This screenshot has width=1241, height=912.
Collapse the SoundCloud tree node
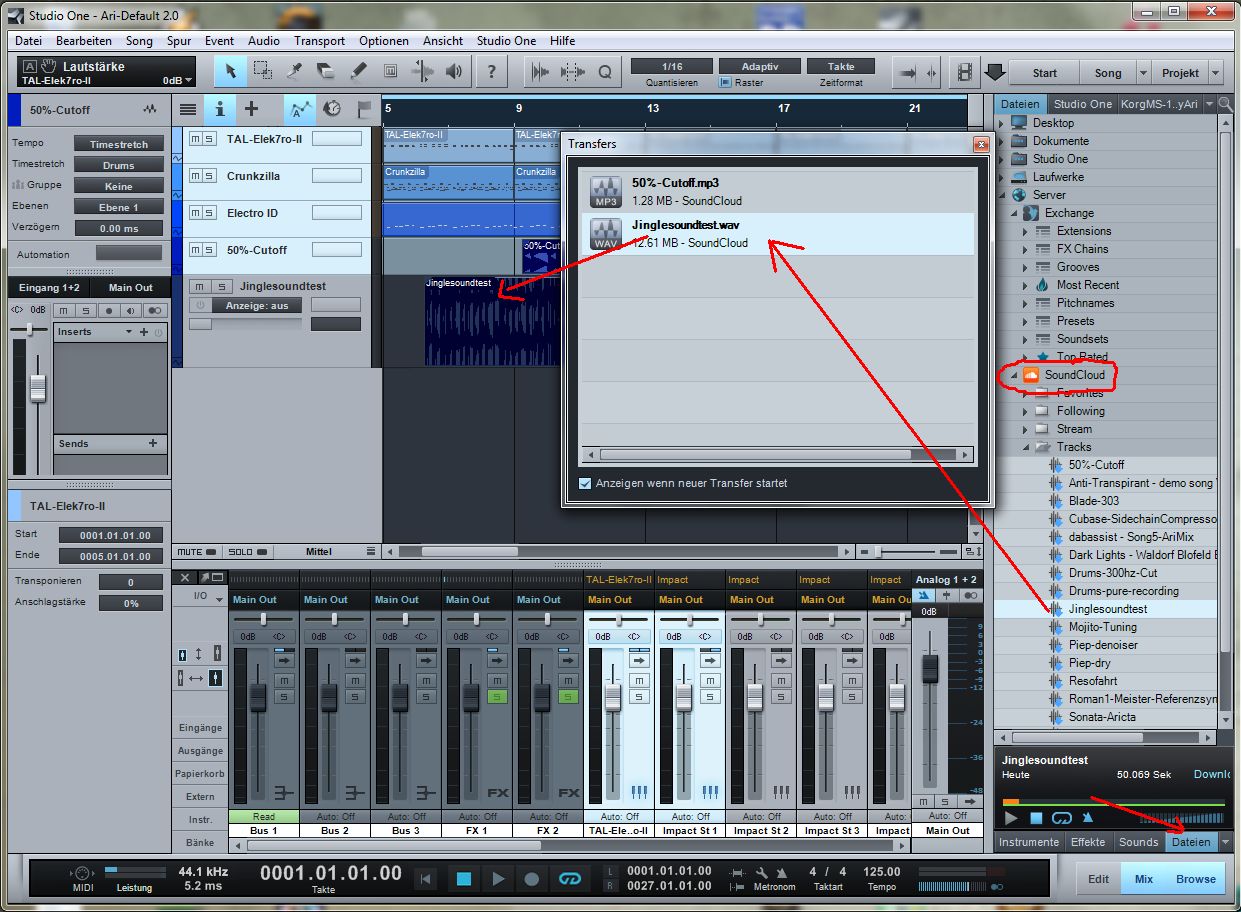coord(1014,375)
